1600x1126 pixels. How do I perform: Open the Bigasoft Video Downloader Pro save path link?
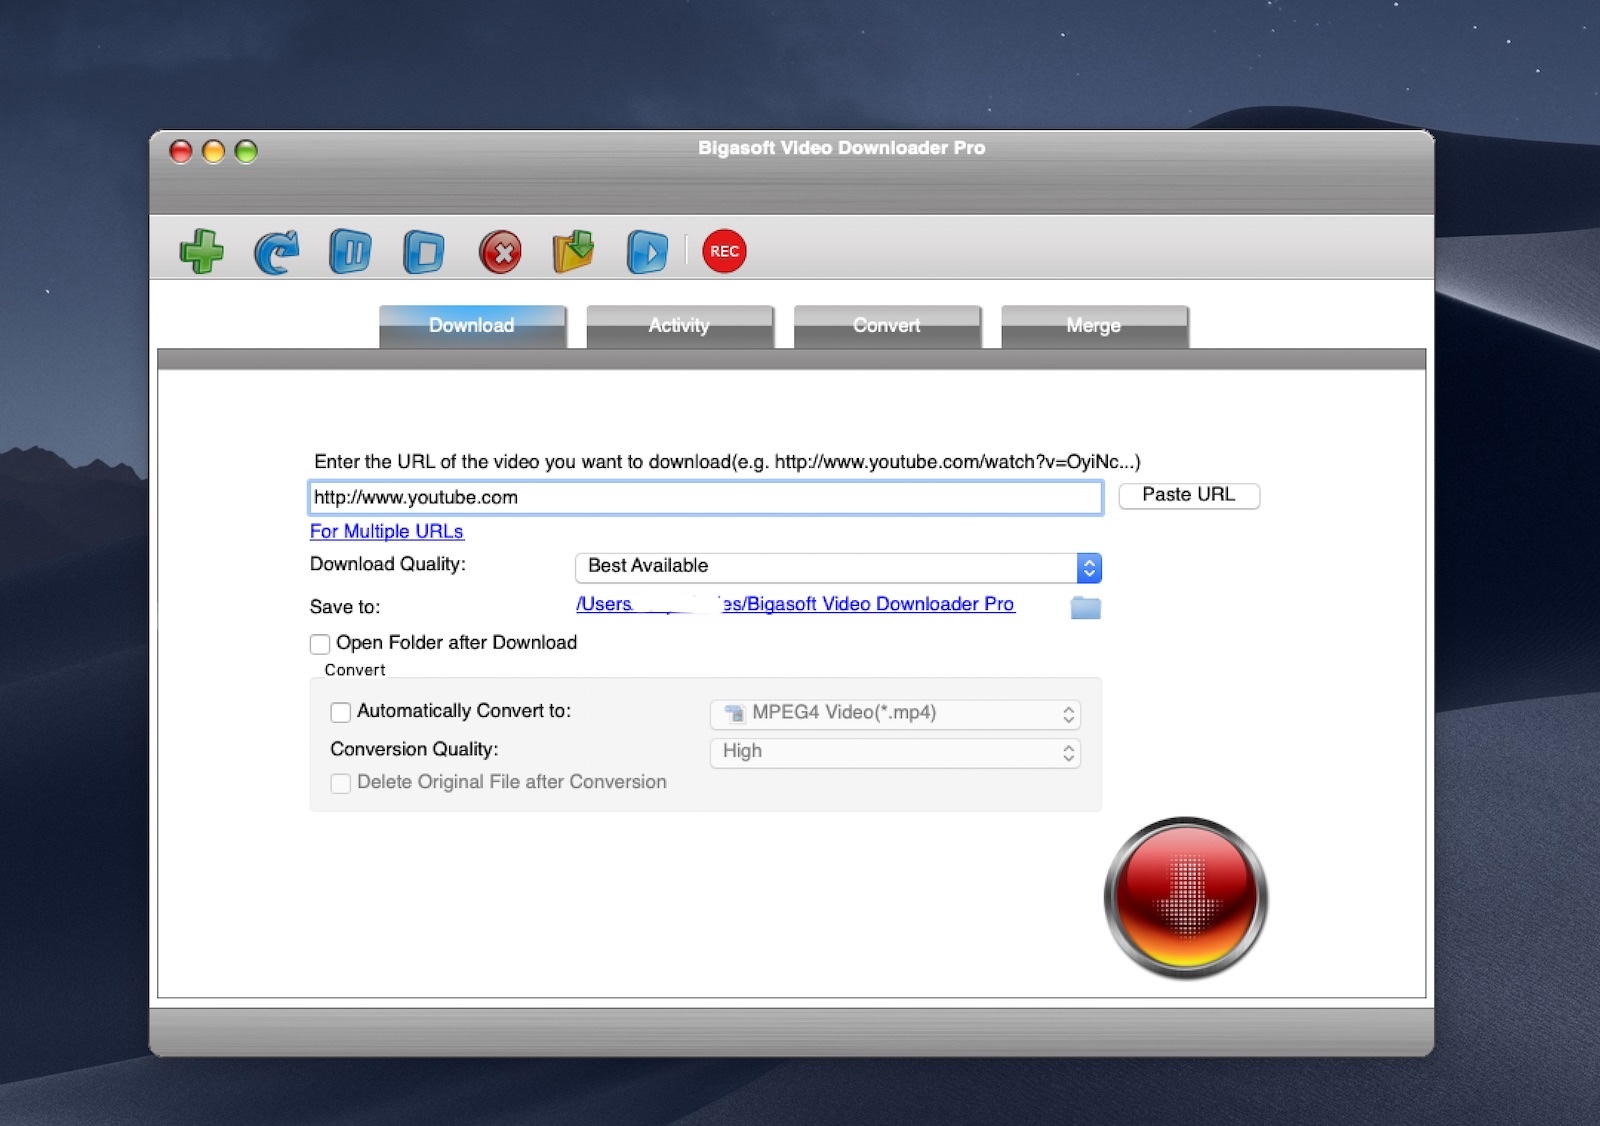(795, 604)
